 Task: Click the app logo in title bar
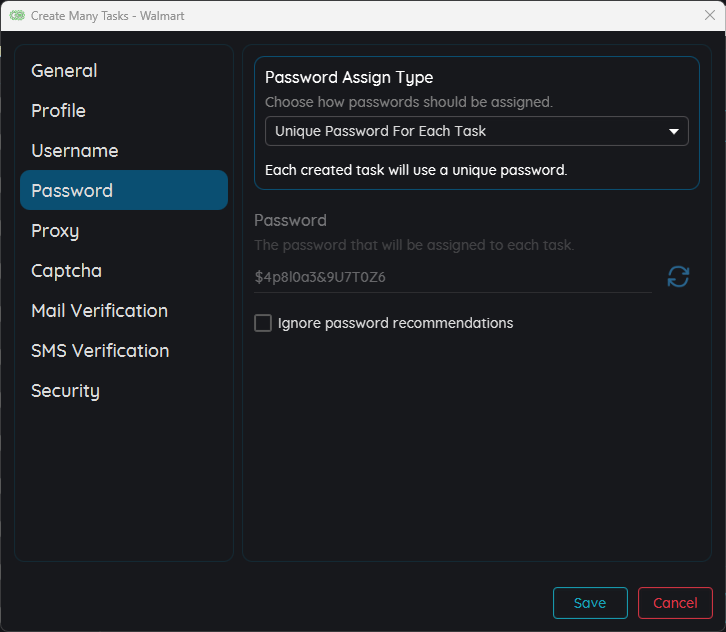pyautogui.click(x=17, y=16)
